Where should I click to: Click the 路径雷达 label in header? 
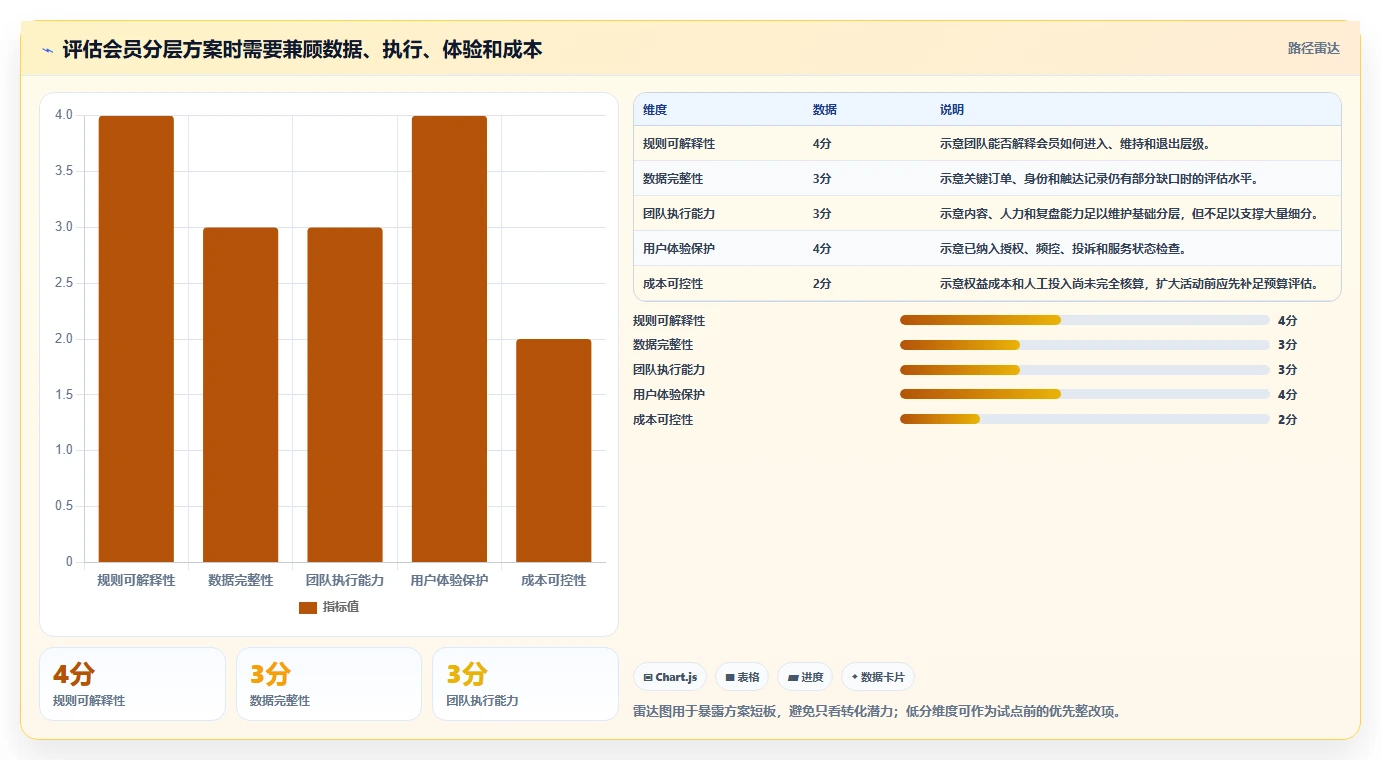1313,48
